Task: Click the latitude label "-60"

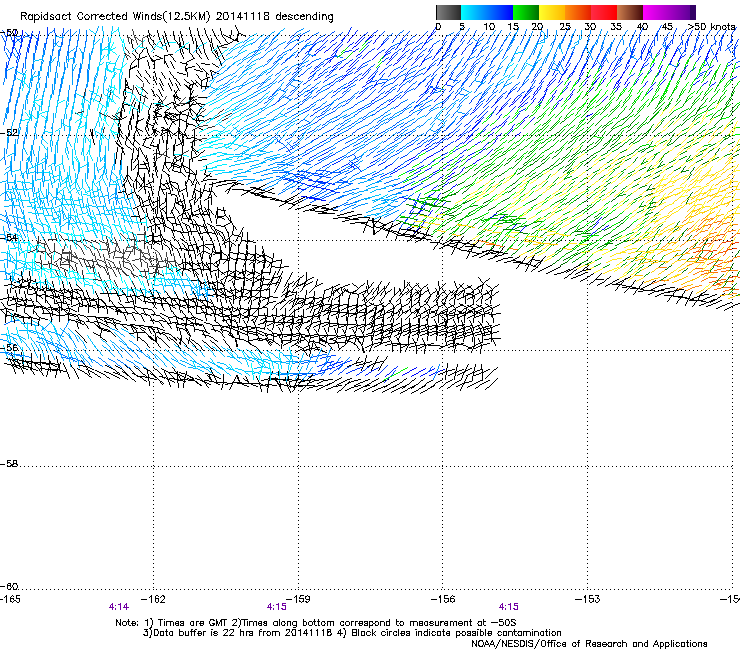Action: click(x=9, y=587)
